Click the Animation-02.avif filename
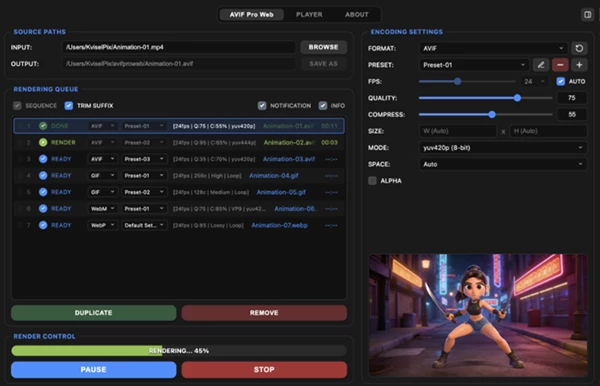 point(289,142)
